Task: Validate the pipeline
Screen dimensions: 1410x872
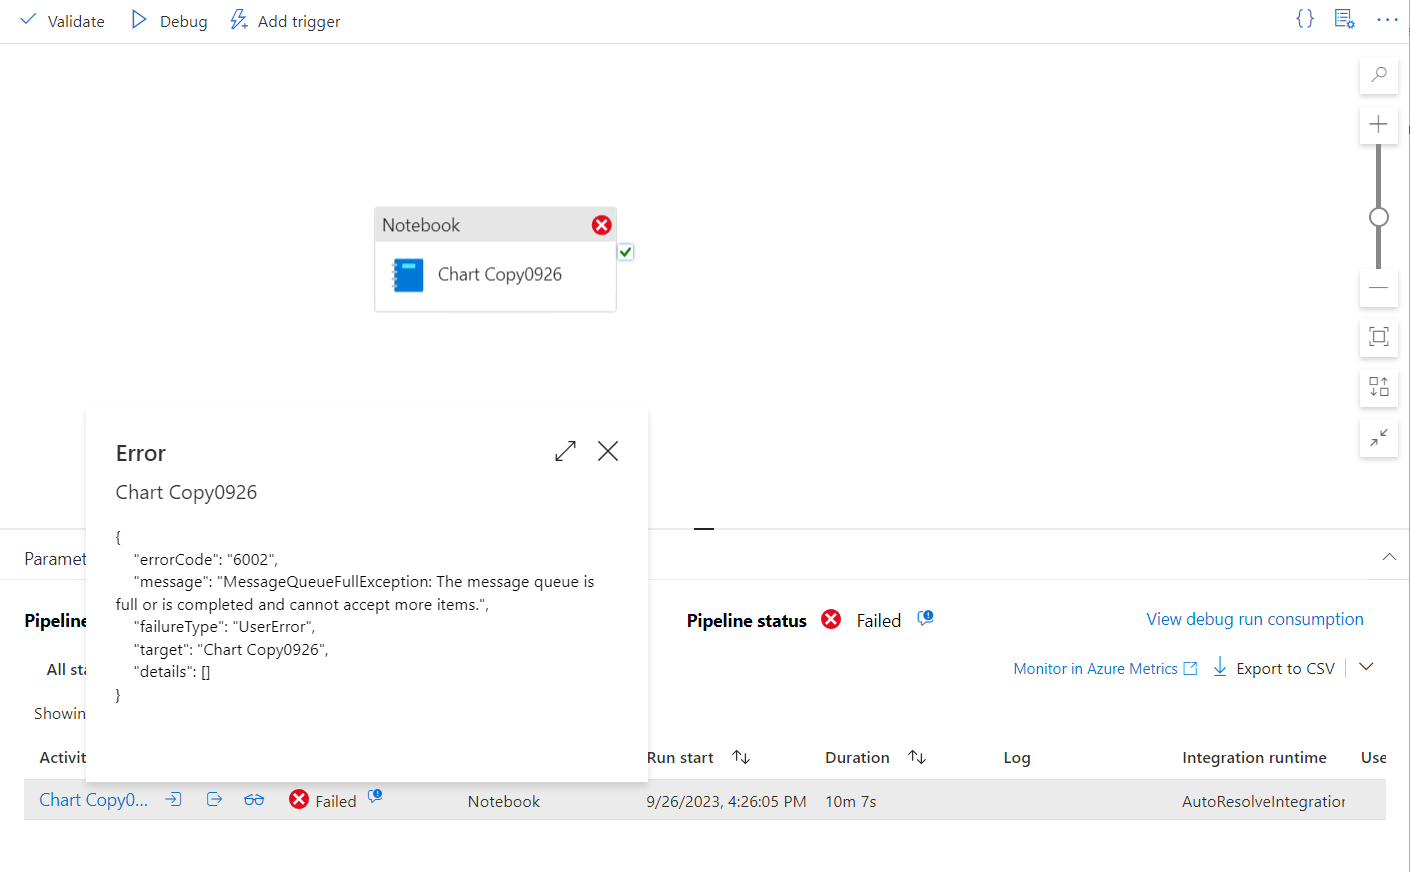Action: [x=62, y=20]
